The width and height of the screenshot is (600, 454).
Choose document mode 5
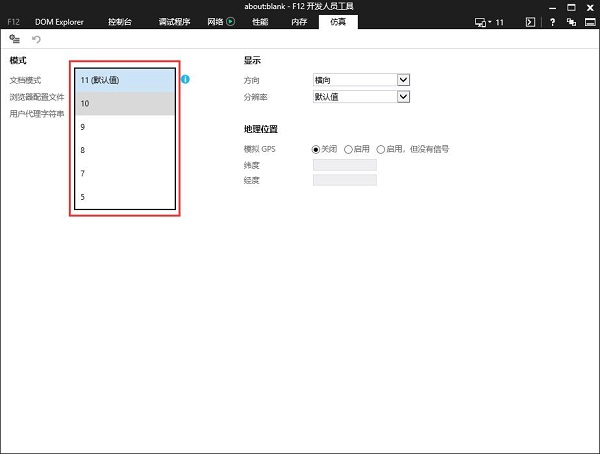(x=125, y=197)
